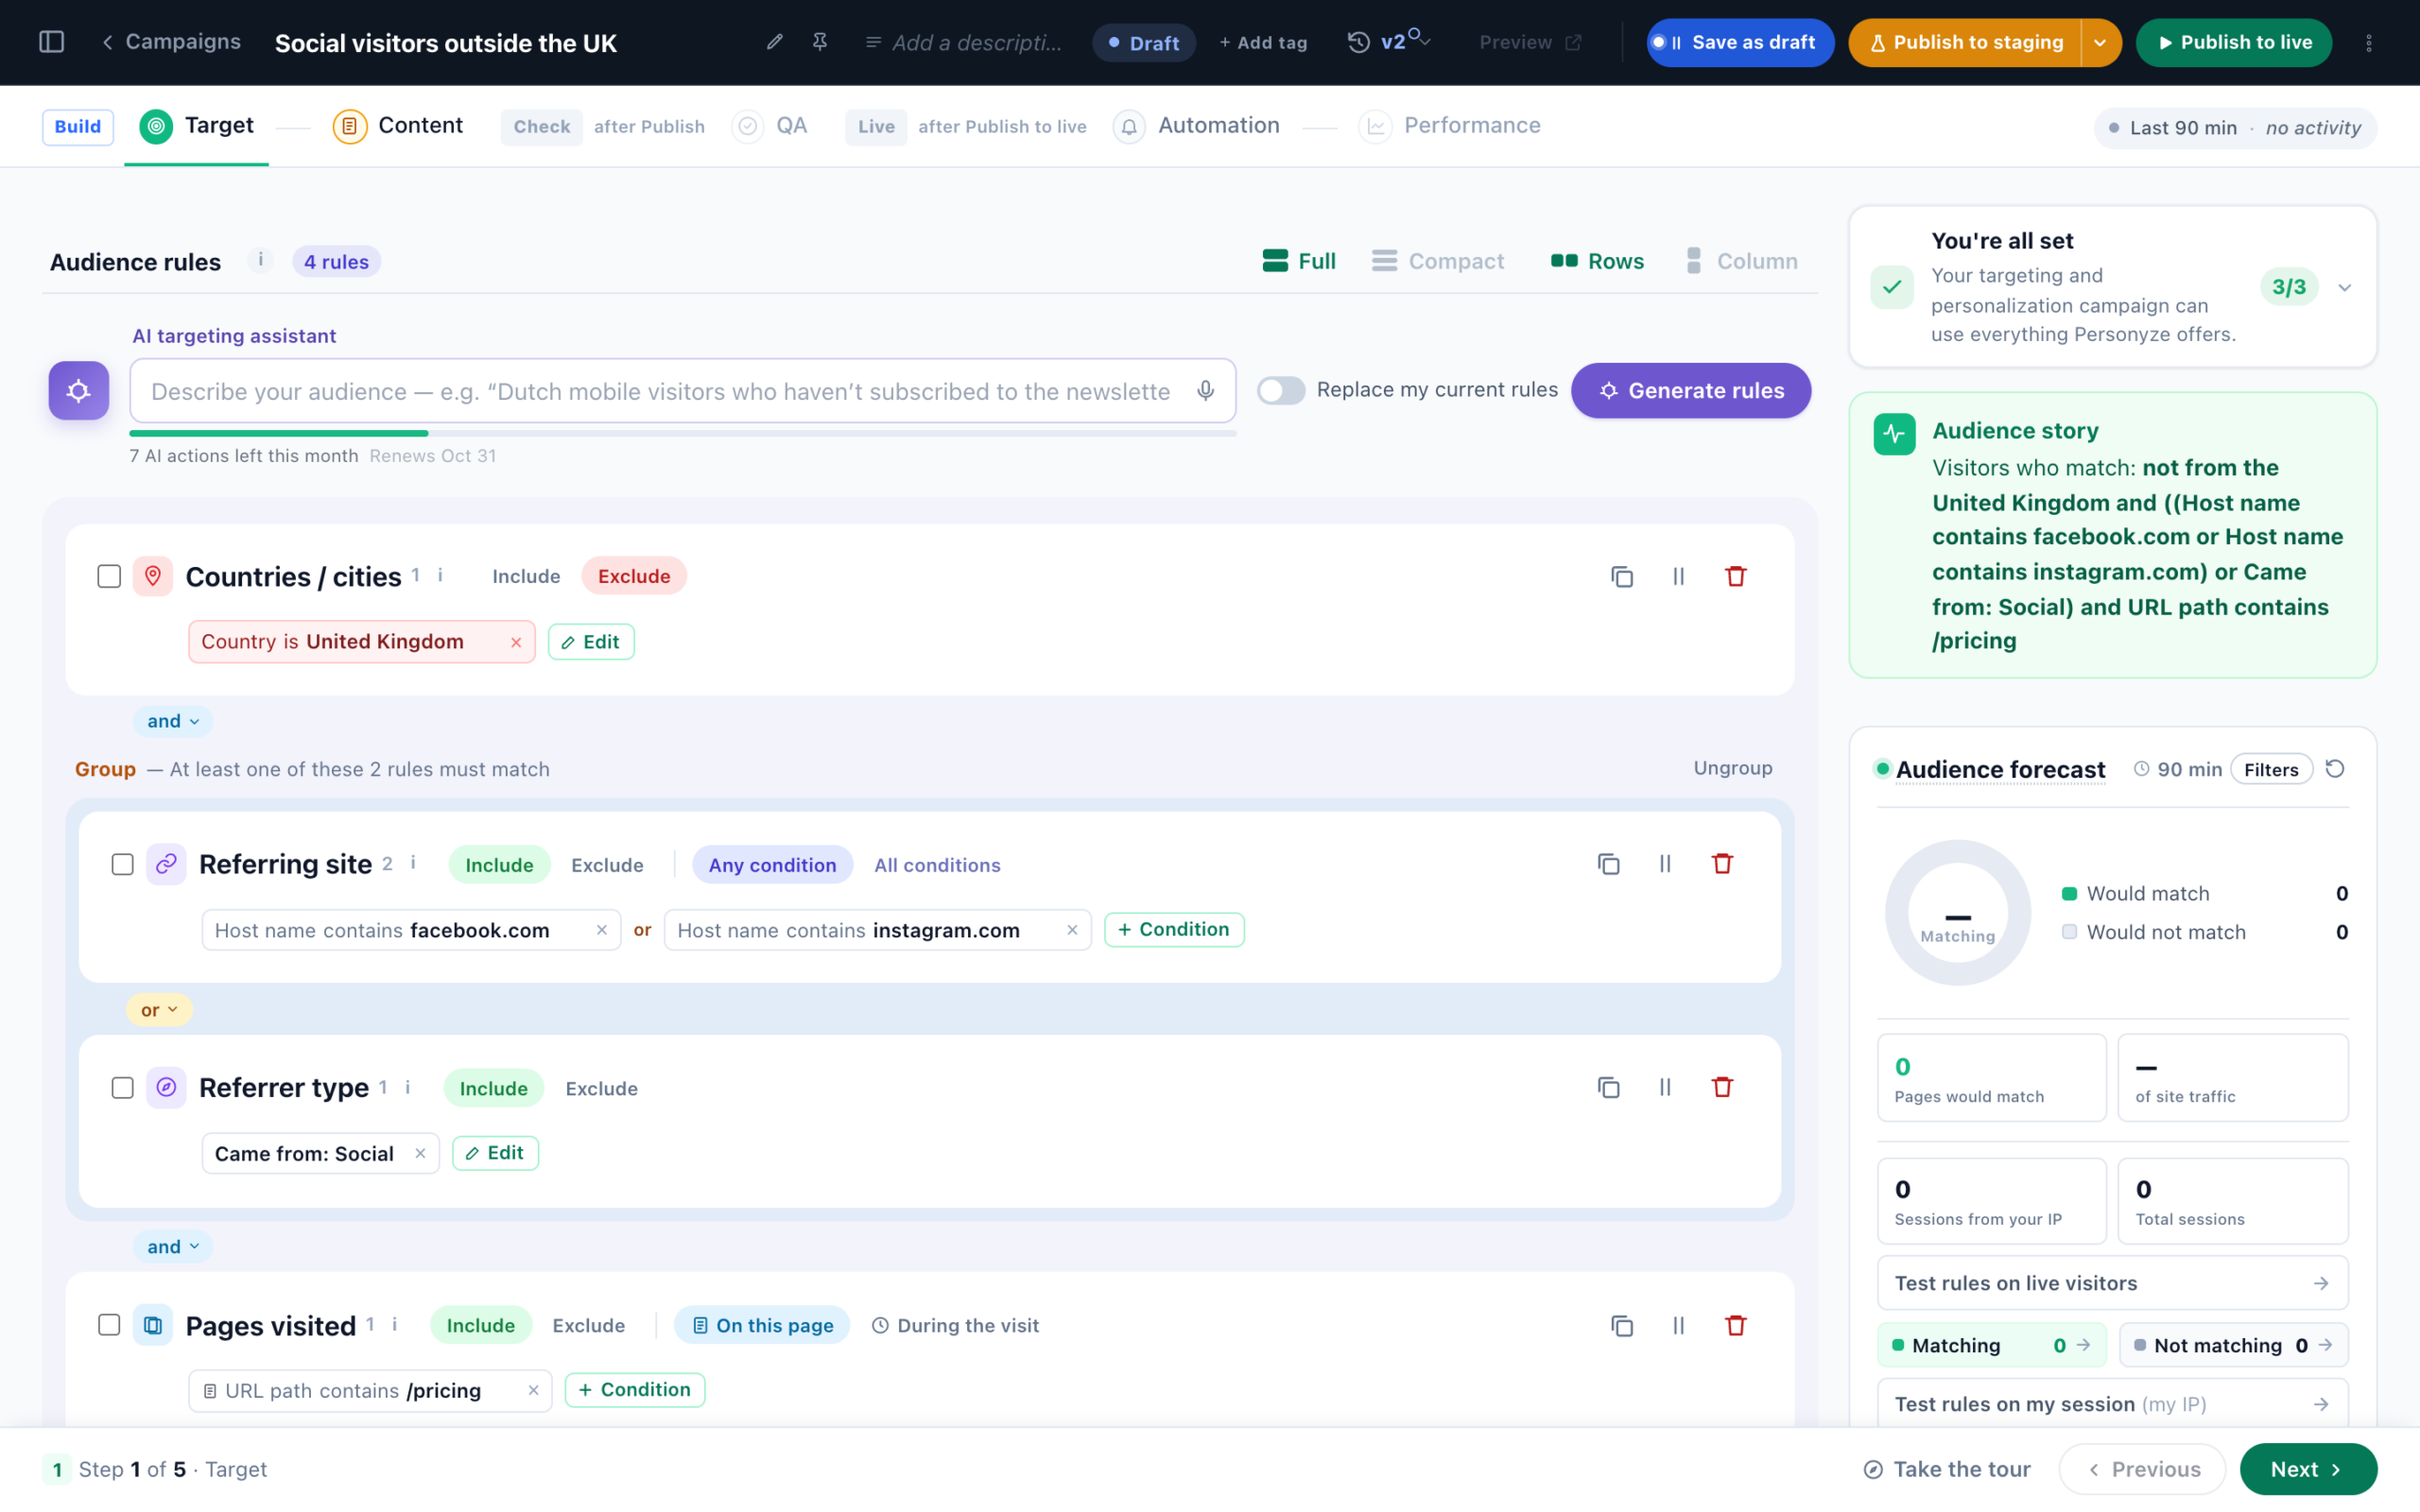Refresh the Audience forecast

(x=2335, y=769)
